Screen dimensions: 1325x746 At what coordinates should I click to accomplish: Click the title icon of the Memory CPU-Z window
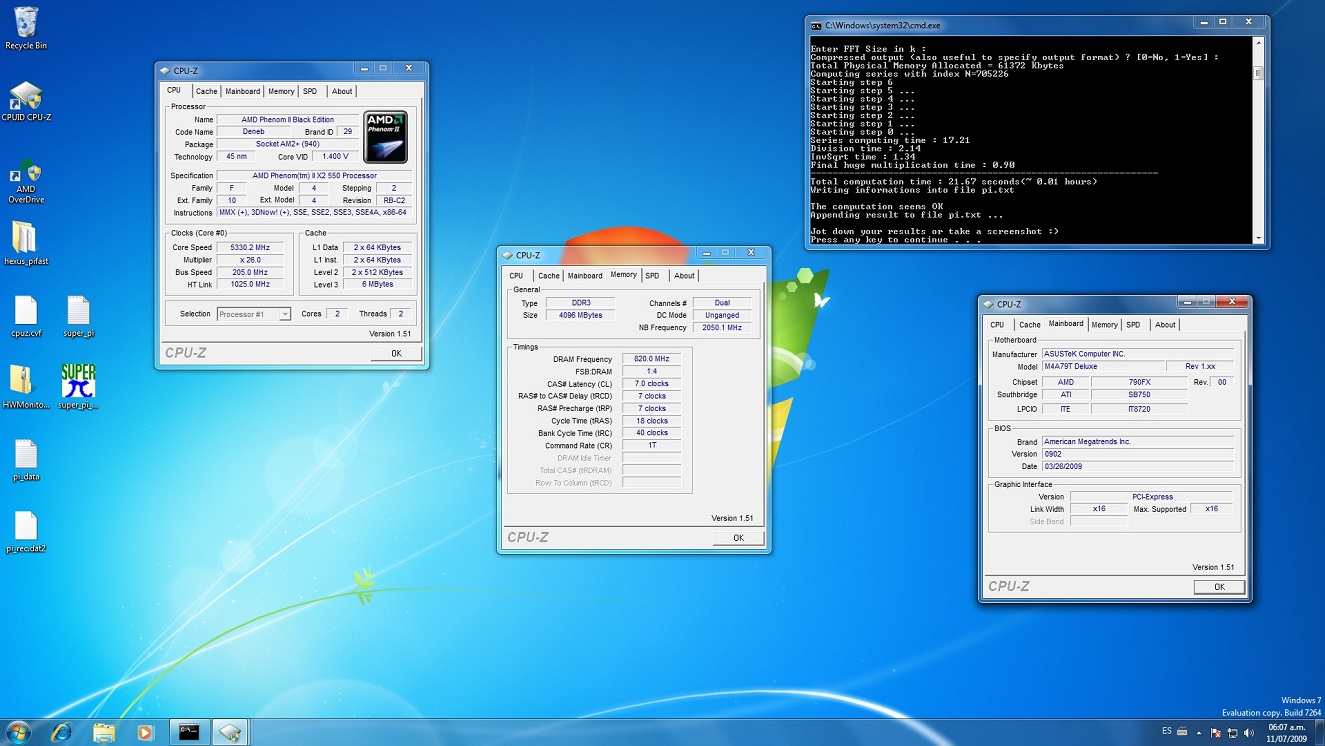point(508,255)
